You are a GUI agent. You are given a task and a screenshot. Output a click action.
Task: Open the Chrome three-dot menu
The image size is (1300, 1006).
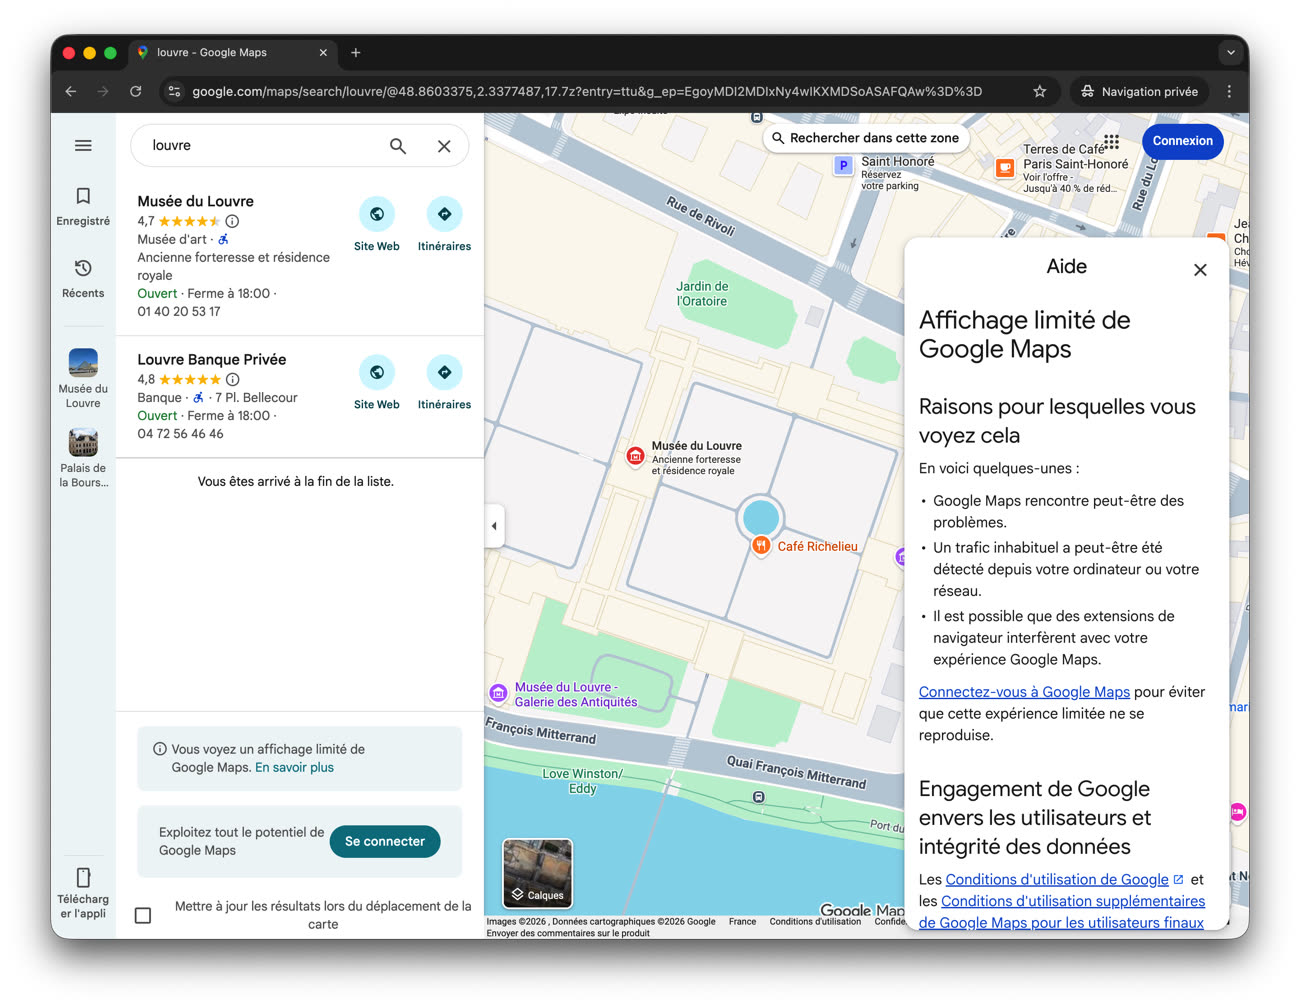[1229, 91]
